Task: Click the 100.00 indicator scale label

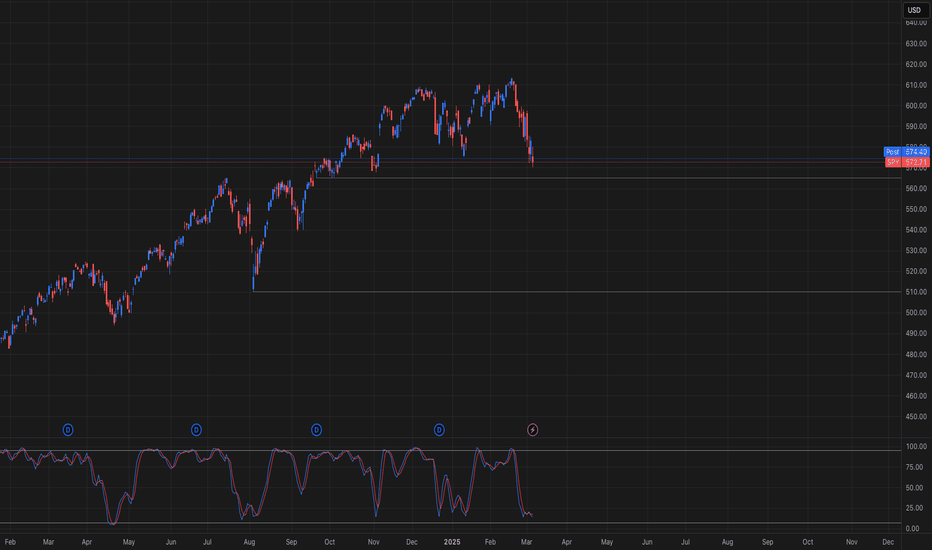Action: click(916, 447)
